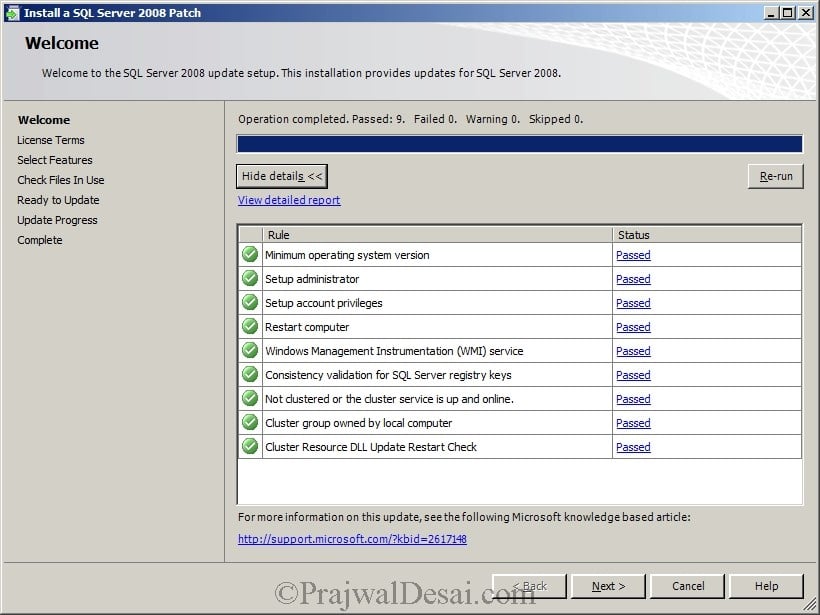
Task: Select Check Files In Use step
Action: [x=61, y=180]
